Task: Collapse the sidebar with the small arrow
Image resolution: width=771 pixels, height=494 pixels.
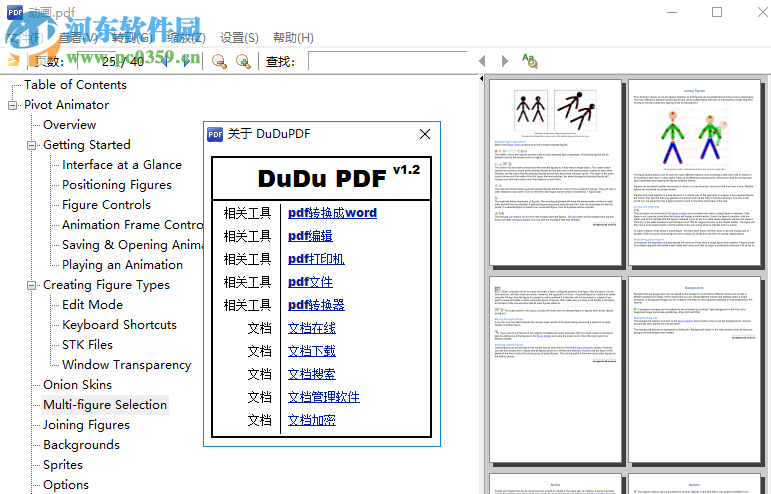Action: (x=481, y=79)
